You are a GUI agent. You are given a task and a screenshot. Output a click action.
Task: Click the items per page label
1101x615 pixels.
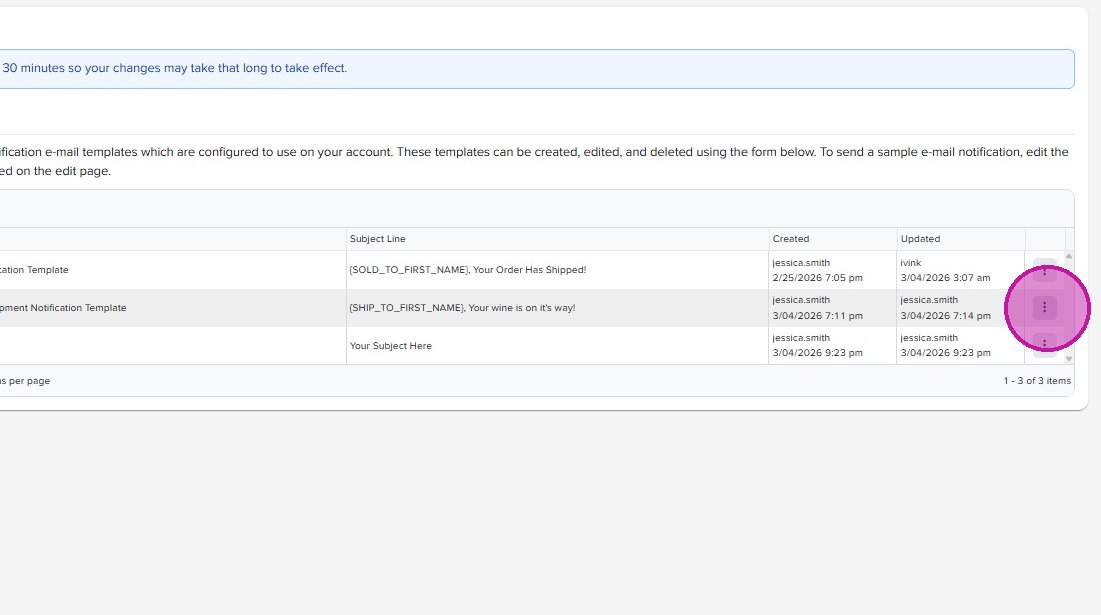tap(25, 381)
